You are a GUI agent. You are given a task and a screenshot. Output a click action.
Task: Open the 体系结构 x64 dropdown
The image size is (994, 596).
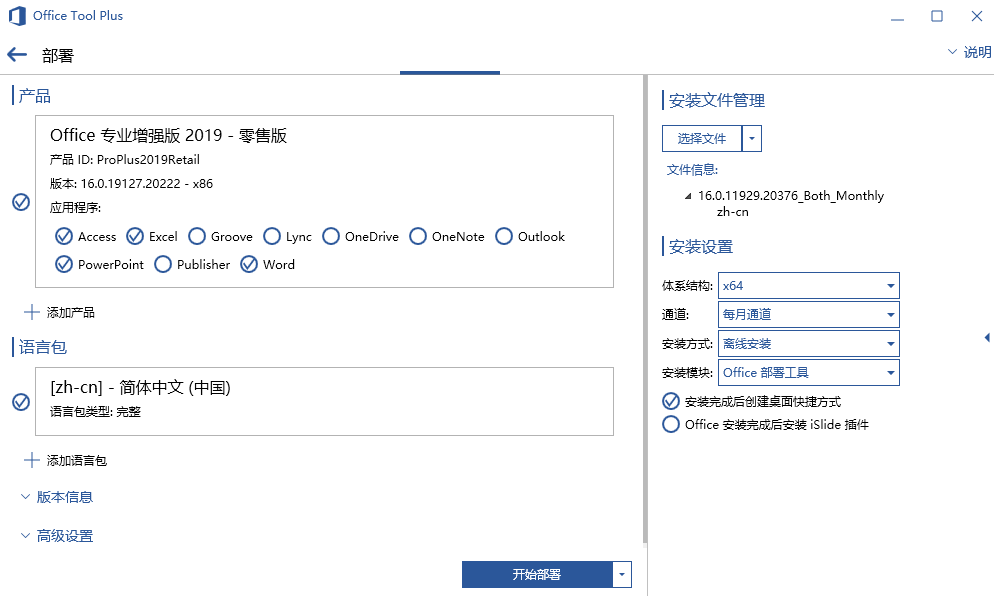pyautogui.click(x=808, y=286)
